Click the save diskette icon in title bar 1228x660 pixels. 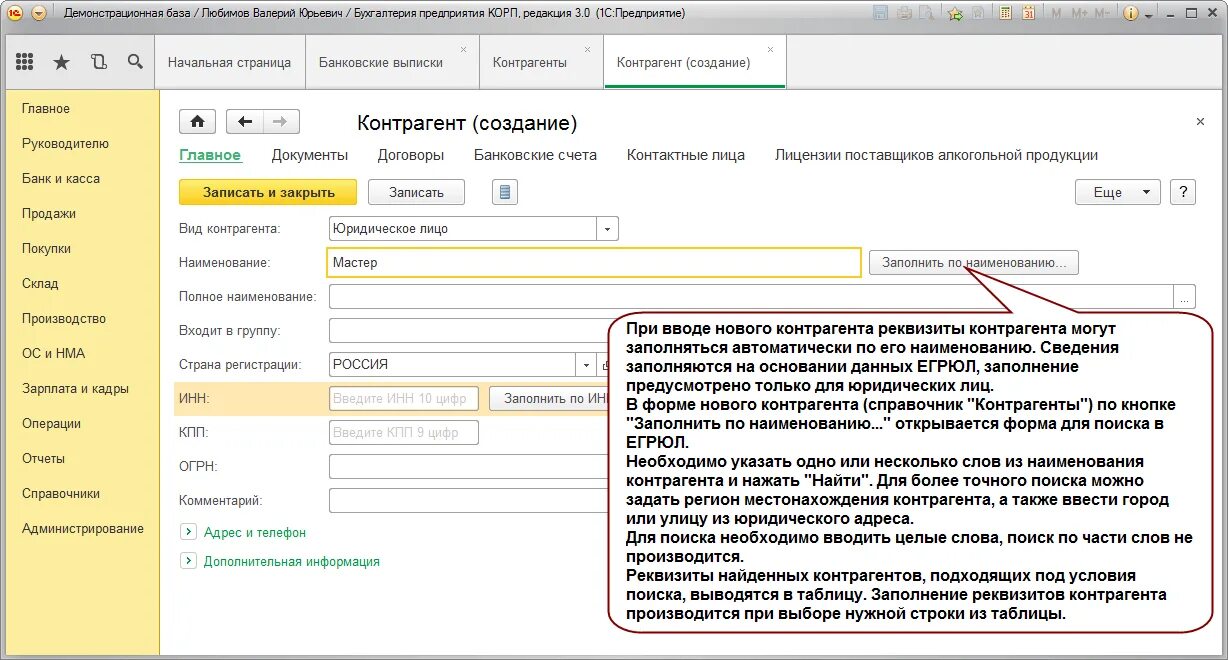pyautogui.click(x=881, y=14)
